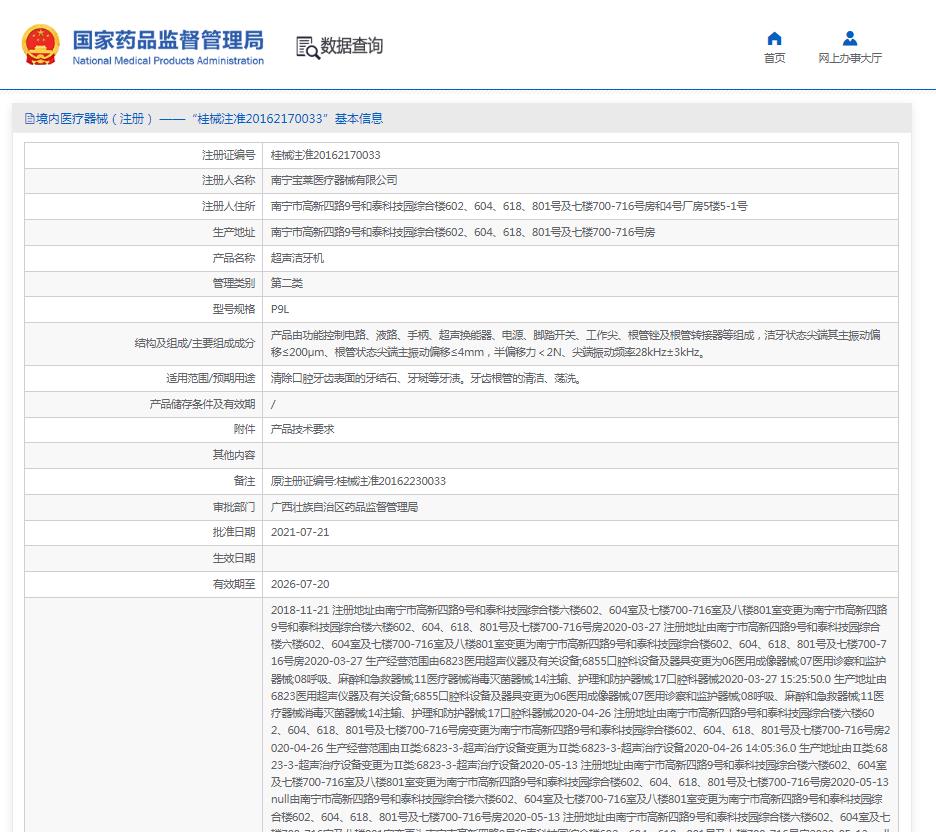
Task: Open the 产品技术要求 attachment
Action: [303, 429]
